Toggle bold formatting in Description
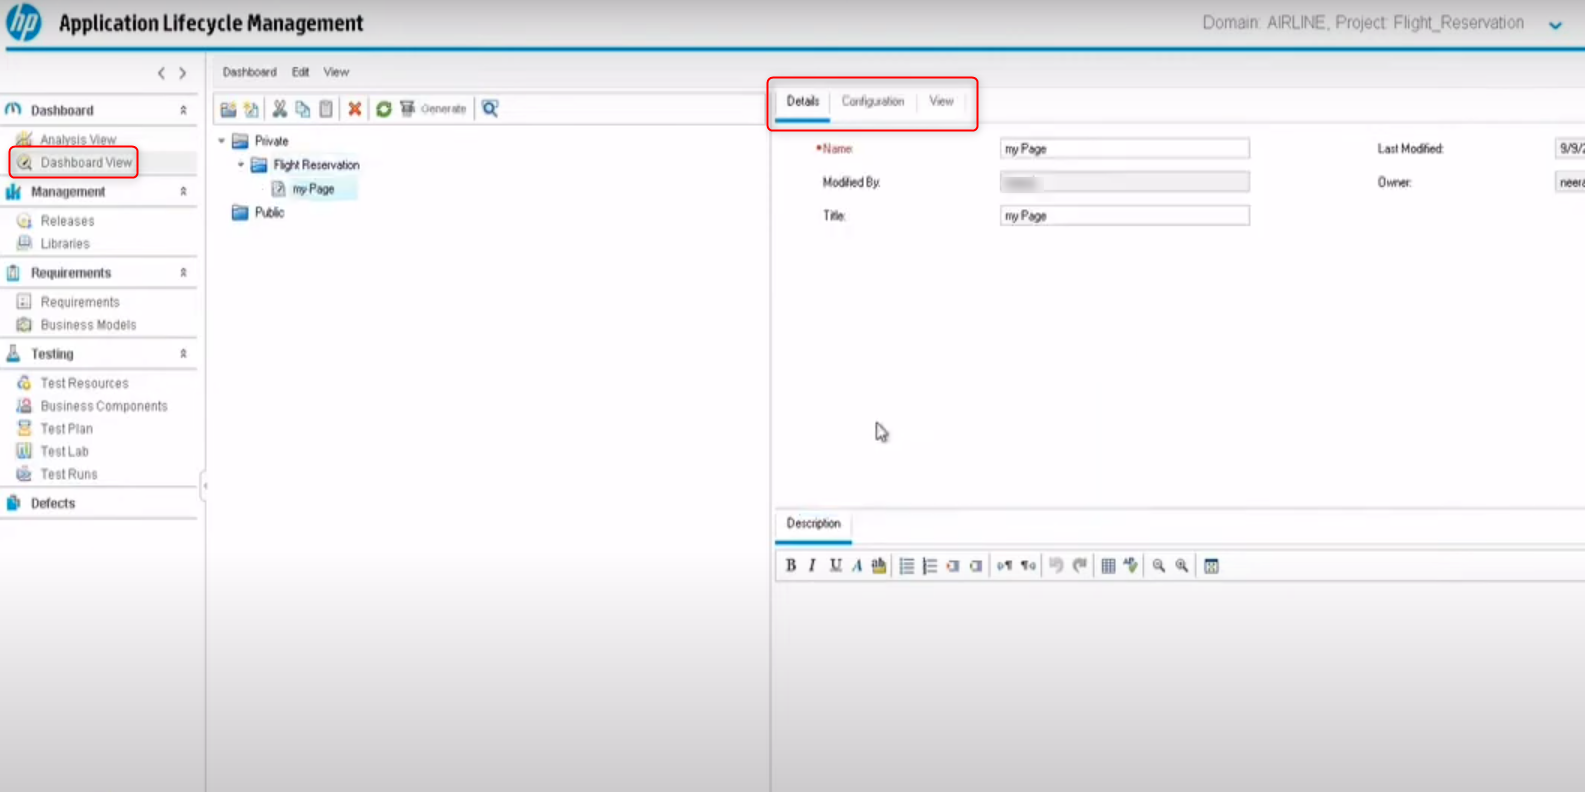The height and width of the screenshot is (792, 1585). pyautogui.click(x=791, y=566)
